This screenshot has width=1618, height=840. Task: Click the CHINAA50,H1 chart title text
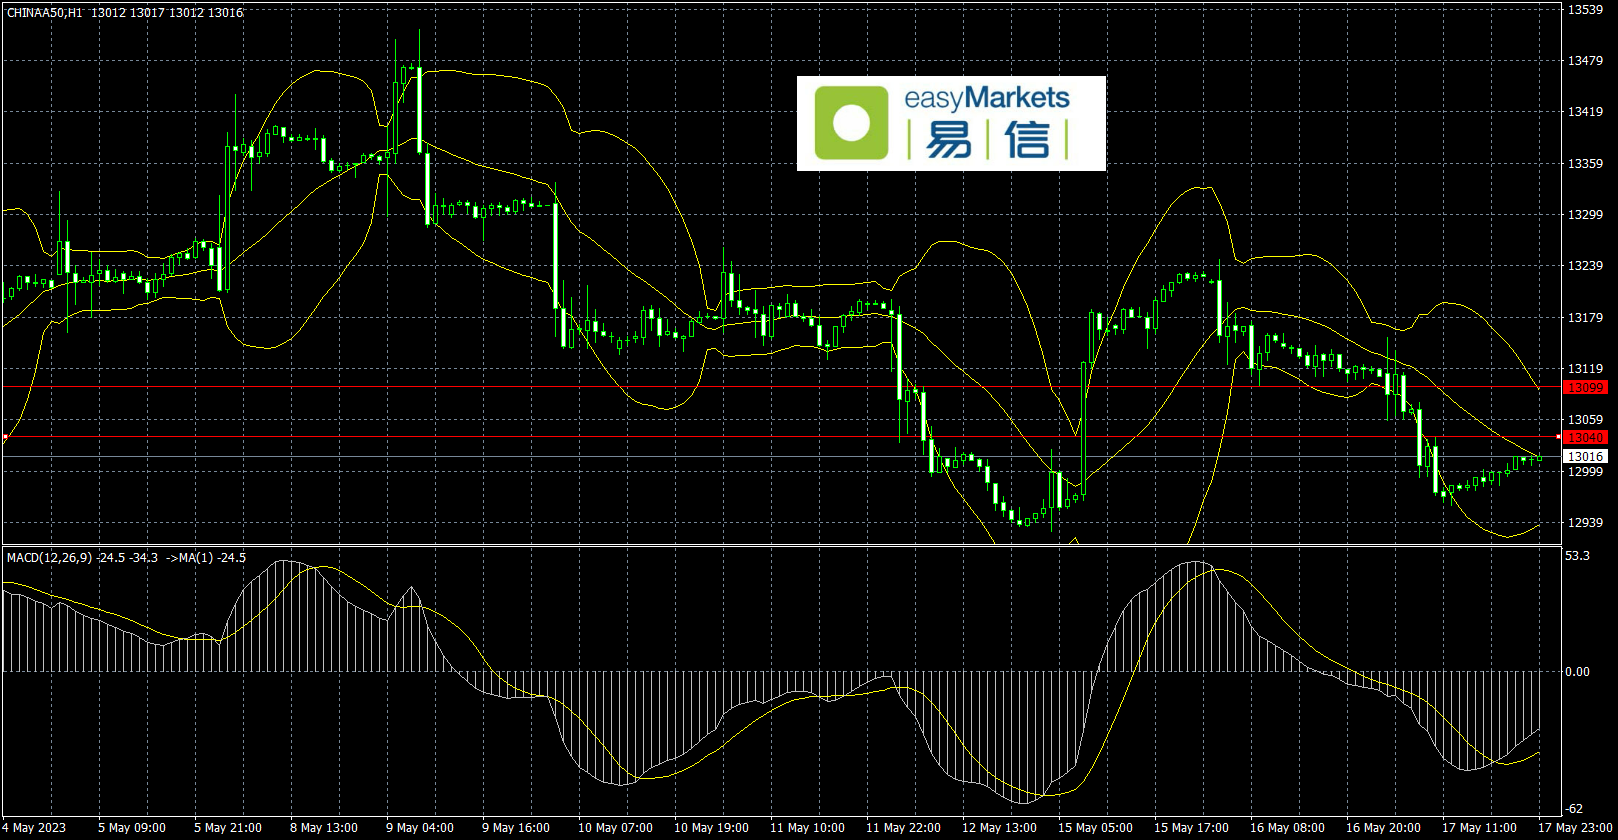coord(45,13)
